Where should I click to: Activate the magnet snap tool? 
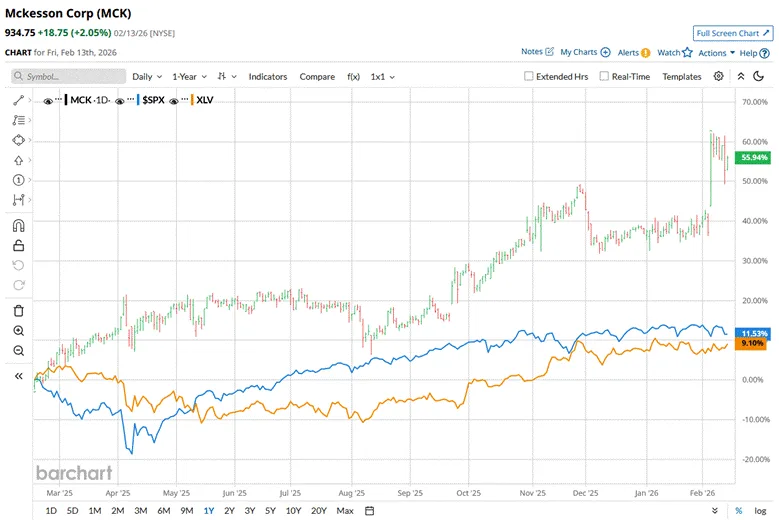(x=18, y=225)
